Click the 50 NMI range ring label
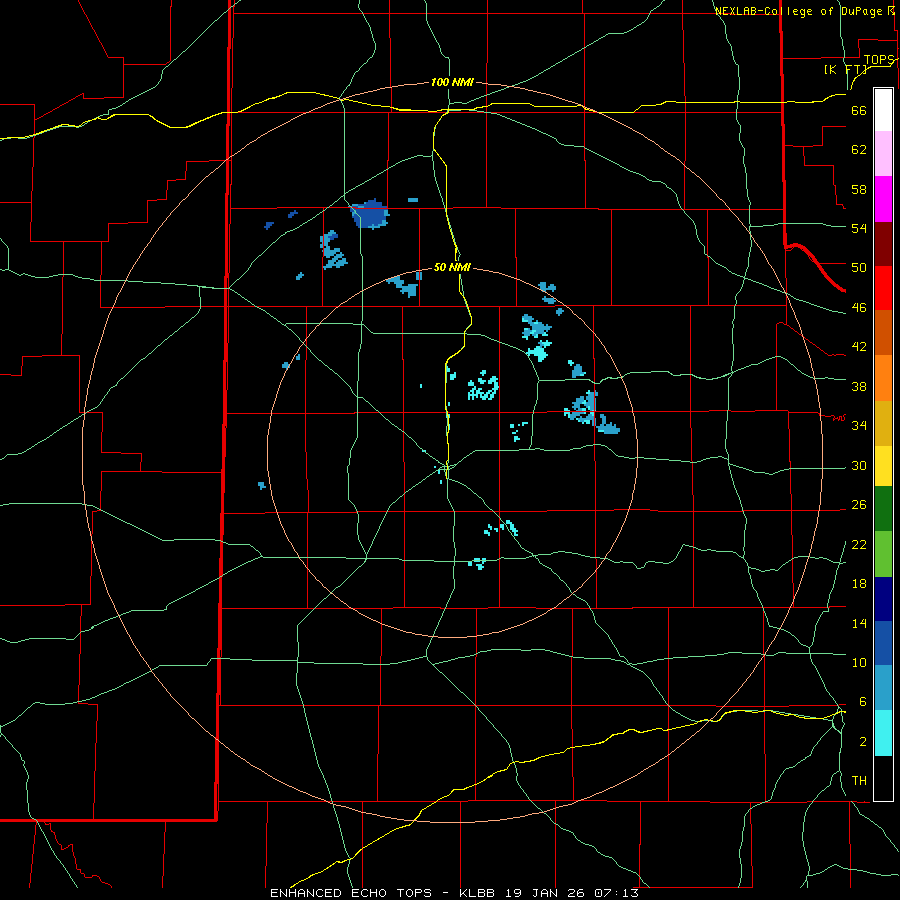 [452, 267]
